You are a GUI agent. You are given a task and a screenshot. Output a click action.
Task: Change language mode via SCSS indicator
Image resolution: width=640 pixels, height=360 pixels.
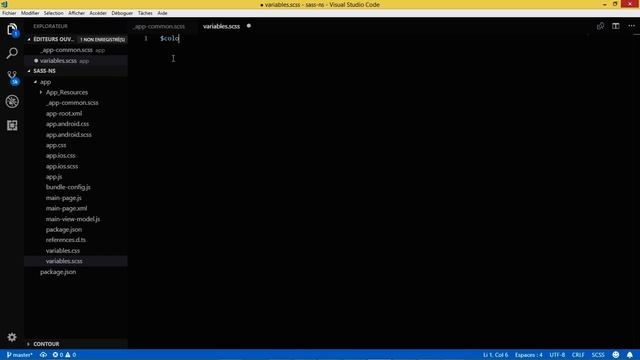[598, 355]
